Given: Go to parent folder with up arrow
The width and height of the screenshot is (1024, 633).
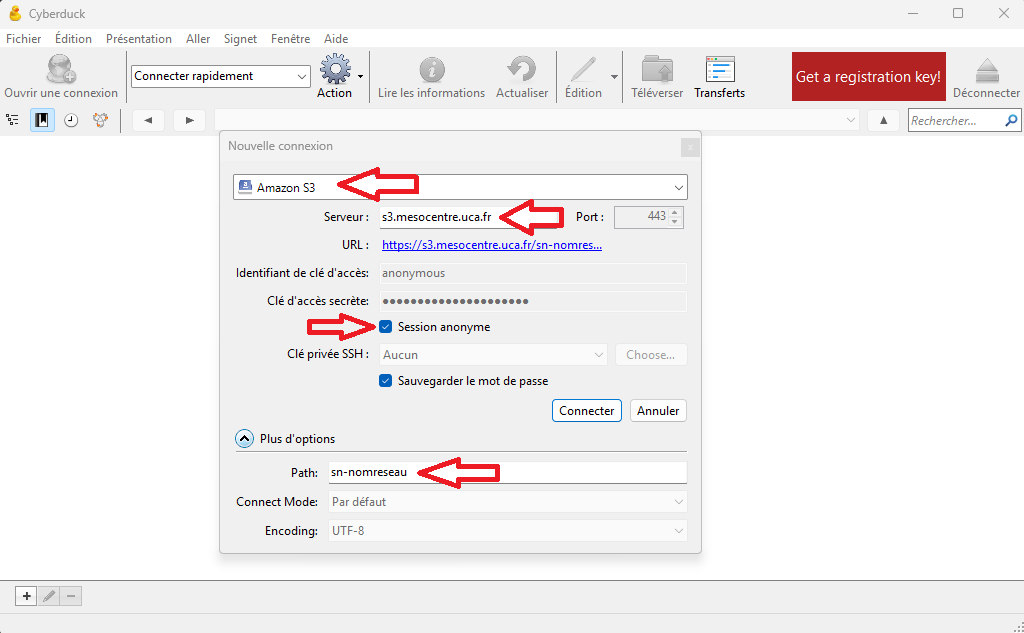Looking at the screenshot, I should (x=884, y=120).
